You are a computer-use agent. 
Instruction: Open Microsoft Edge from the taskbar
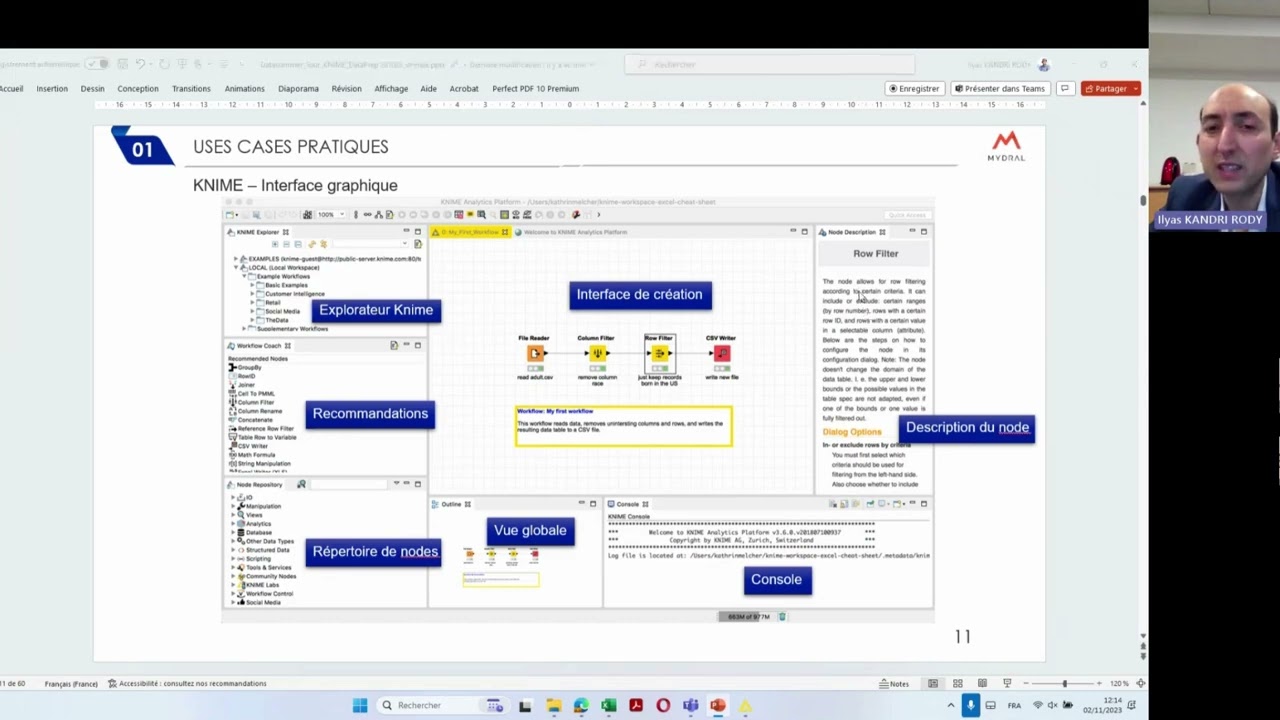(581, 705)
